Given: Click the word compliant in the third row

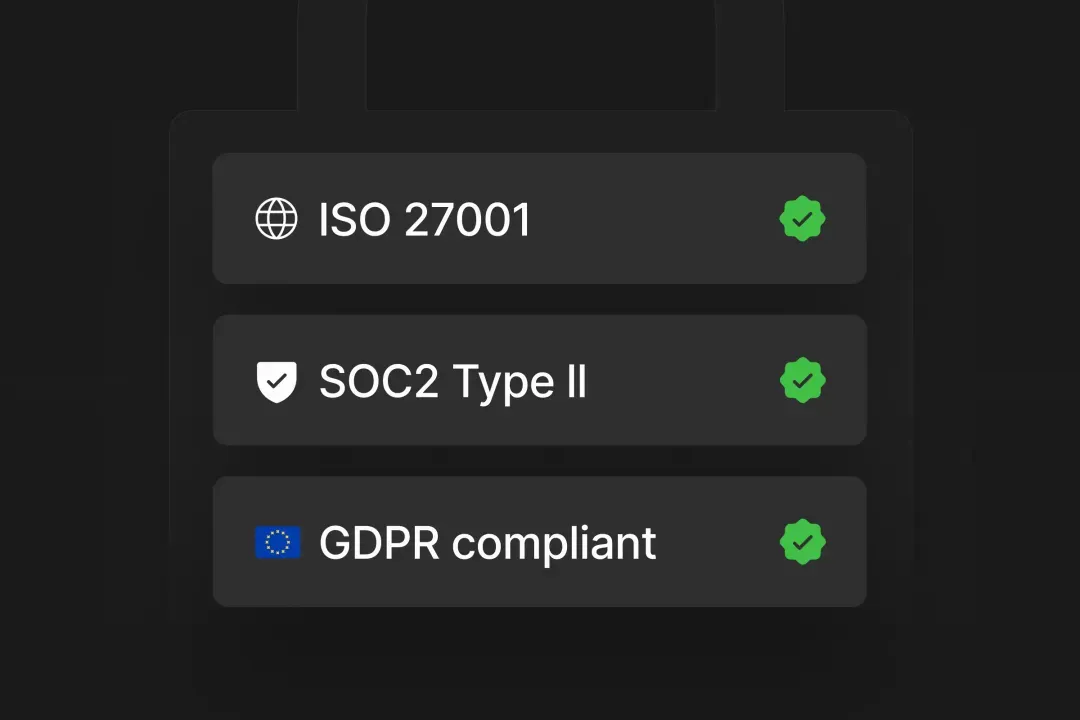Looking at the screenshot, I should [554, 544].
